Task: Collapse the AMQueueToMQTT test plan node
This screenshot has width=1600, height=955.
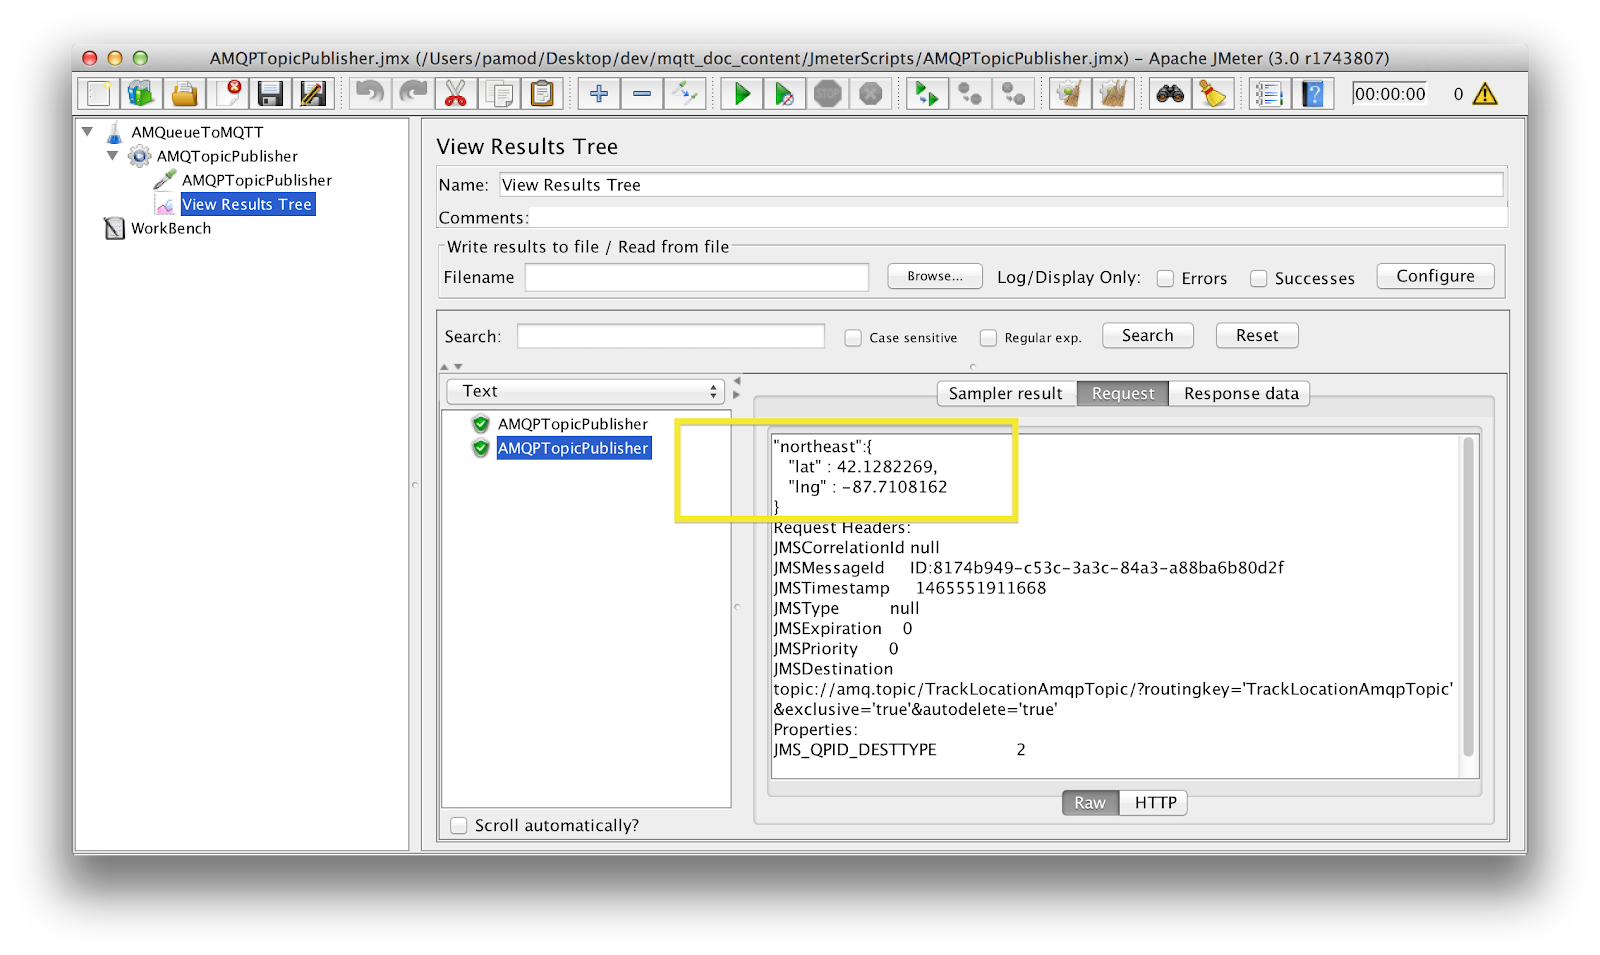Action: tap(88, 131)
